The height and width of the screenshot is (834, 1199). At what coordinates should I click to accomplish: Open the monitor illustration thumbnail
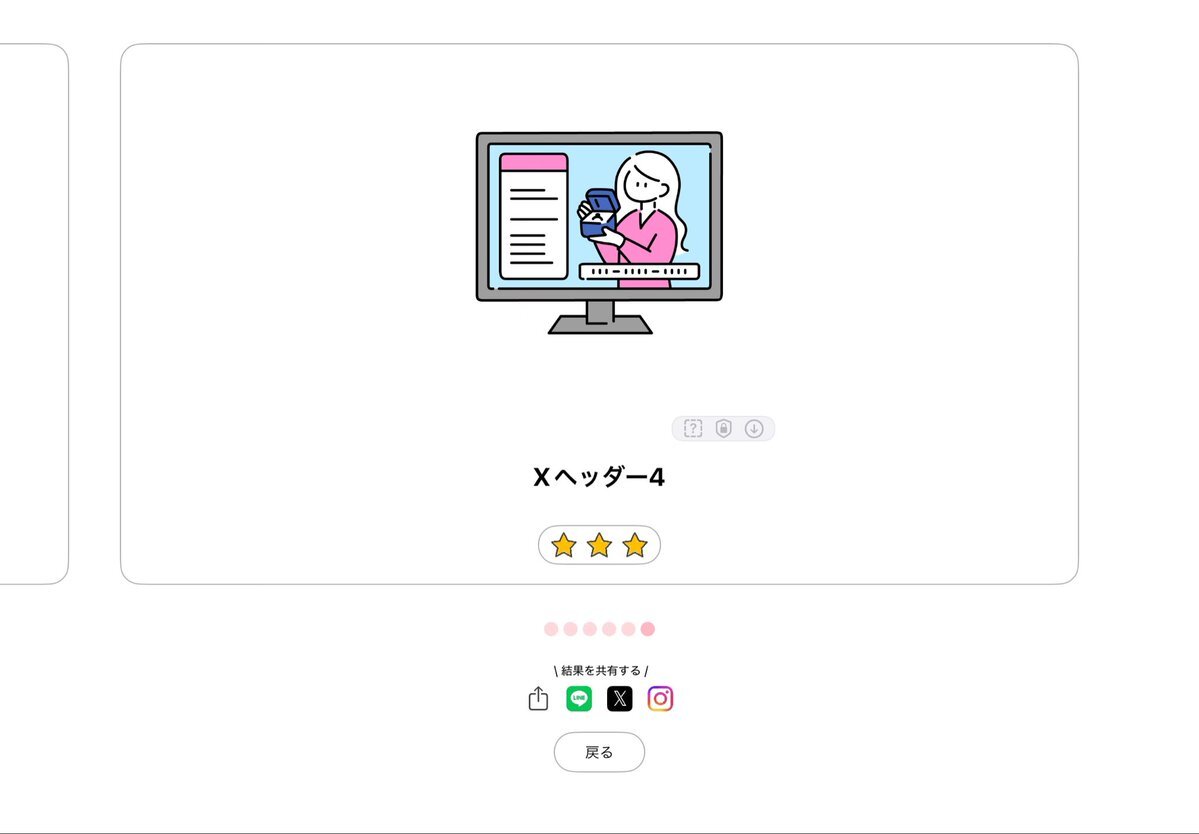coord(600,232)
